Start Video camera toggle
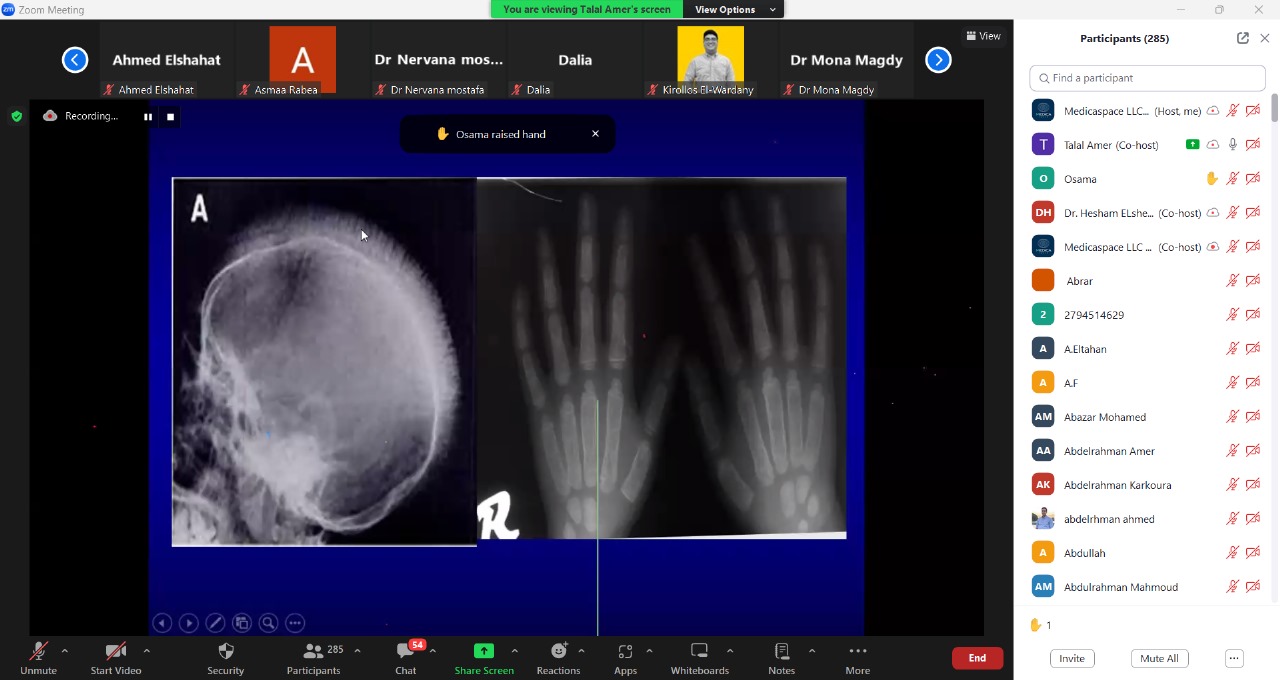Viewport: 1280px width, 680px height. click(116, 652)
